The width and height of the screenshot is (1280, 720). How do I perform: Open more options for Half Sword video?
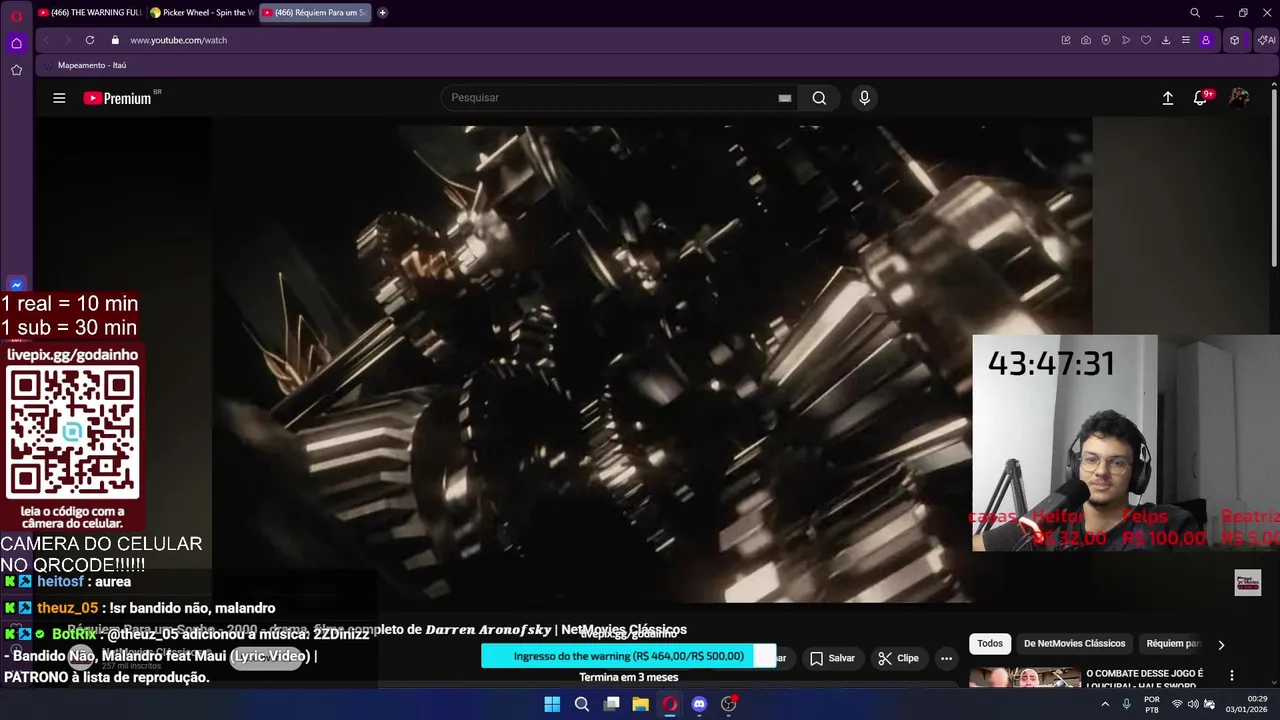click(1232, 676)
